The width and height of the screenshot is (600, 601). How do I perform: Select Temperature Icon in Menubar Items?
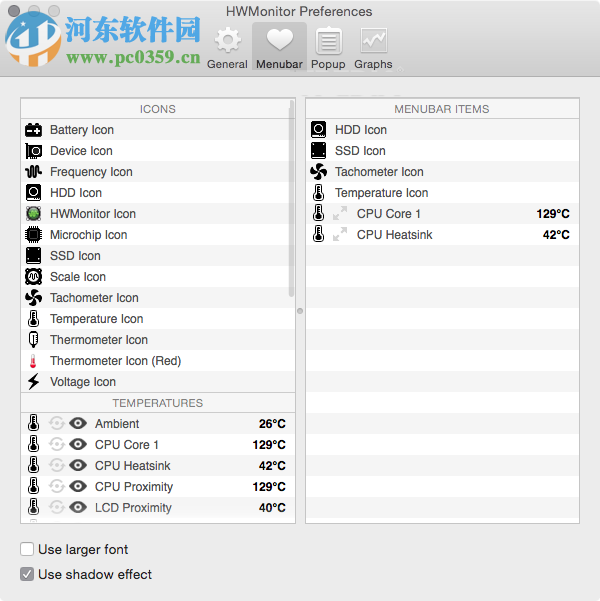pyautogui.click(x=442, y=193)
